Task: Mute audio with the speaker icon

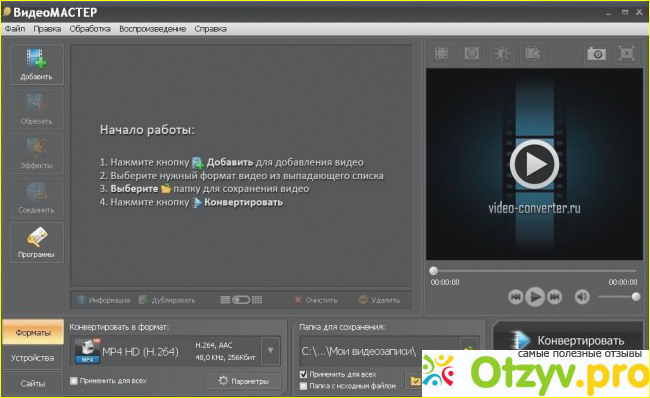Action: coord(582,297)
